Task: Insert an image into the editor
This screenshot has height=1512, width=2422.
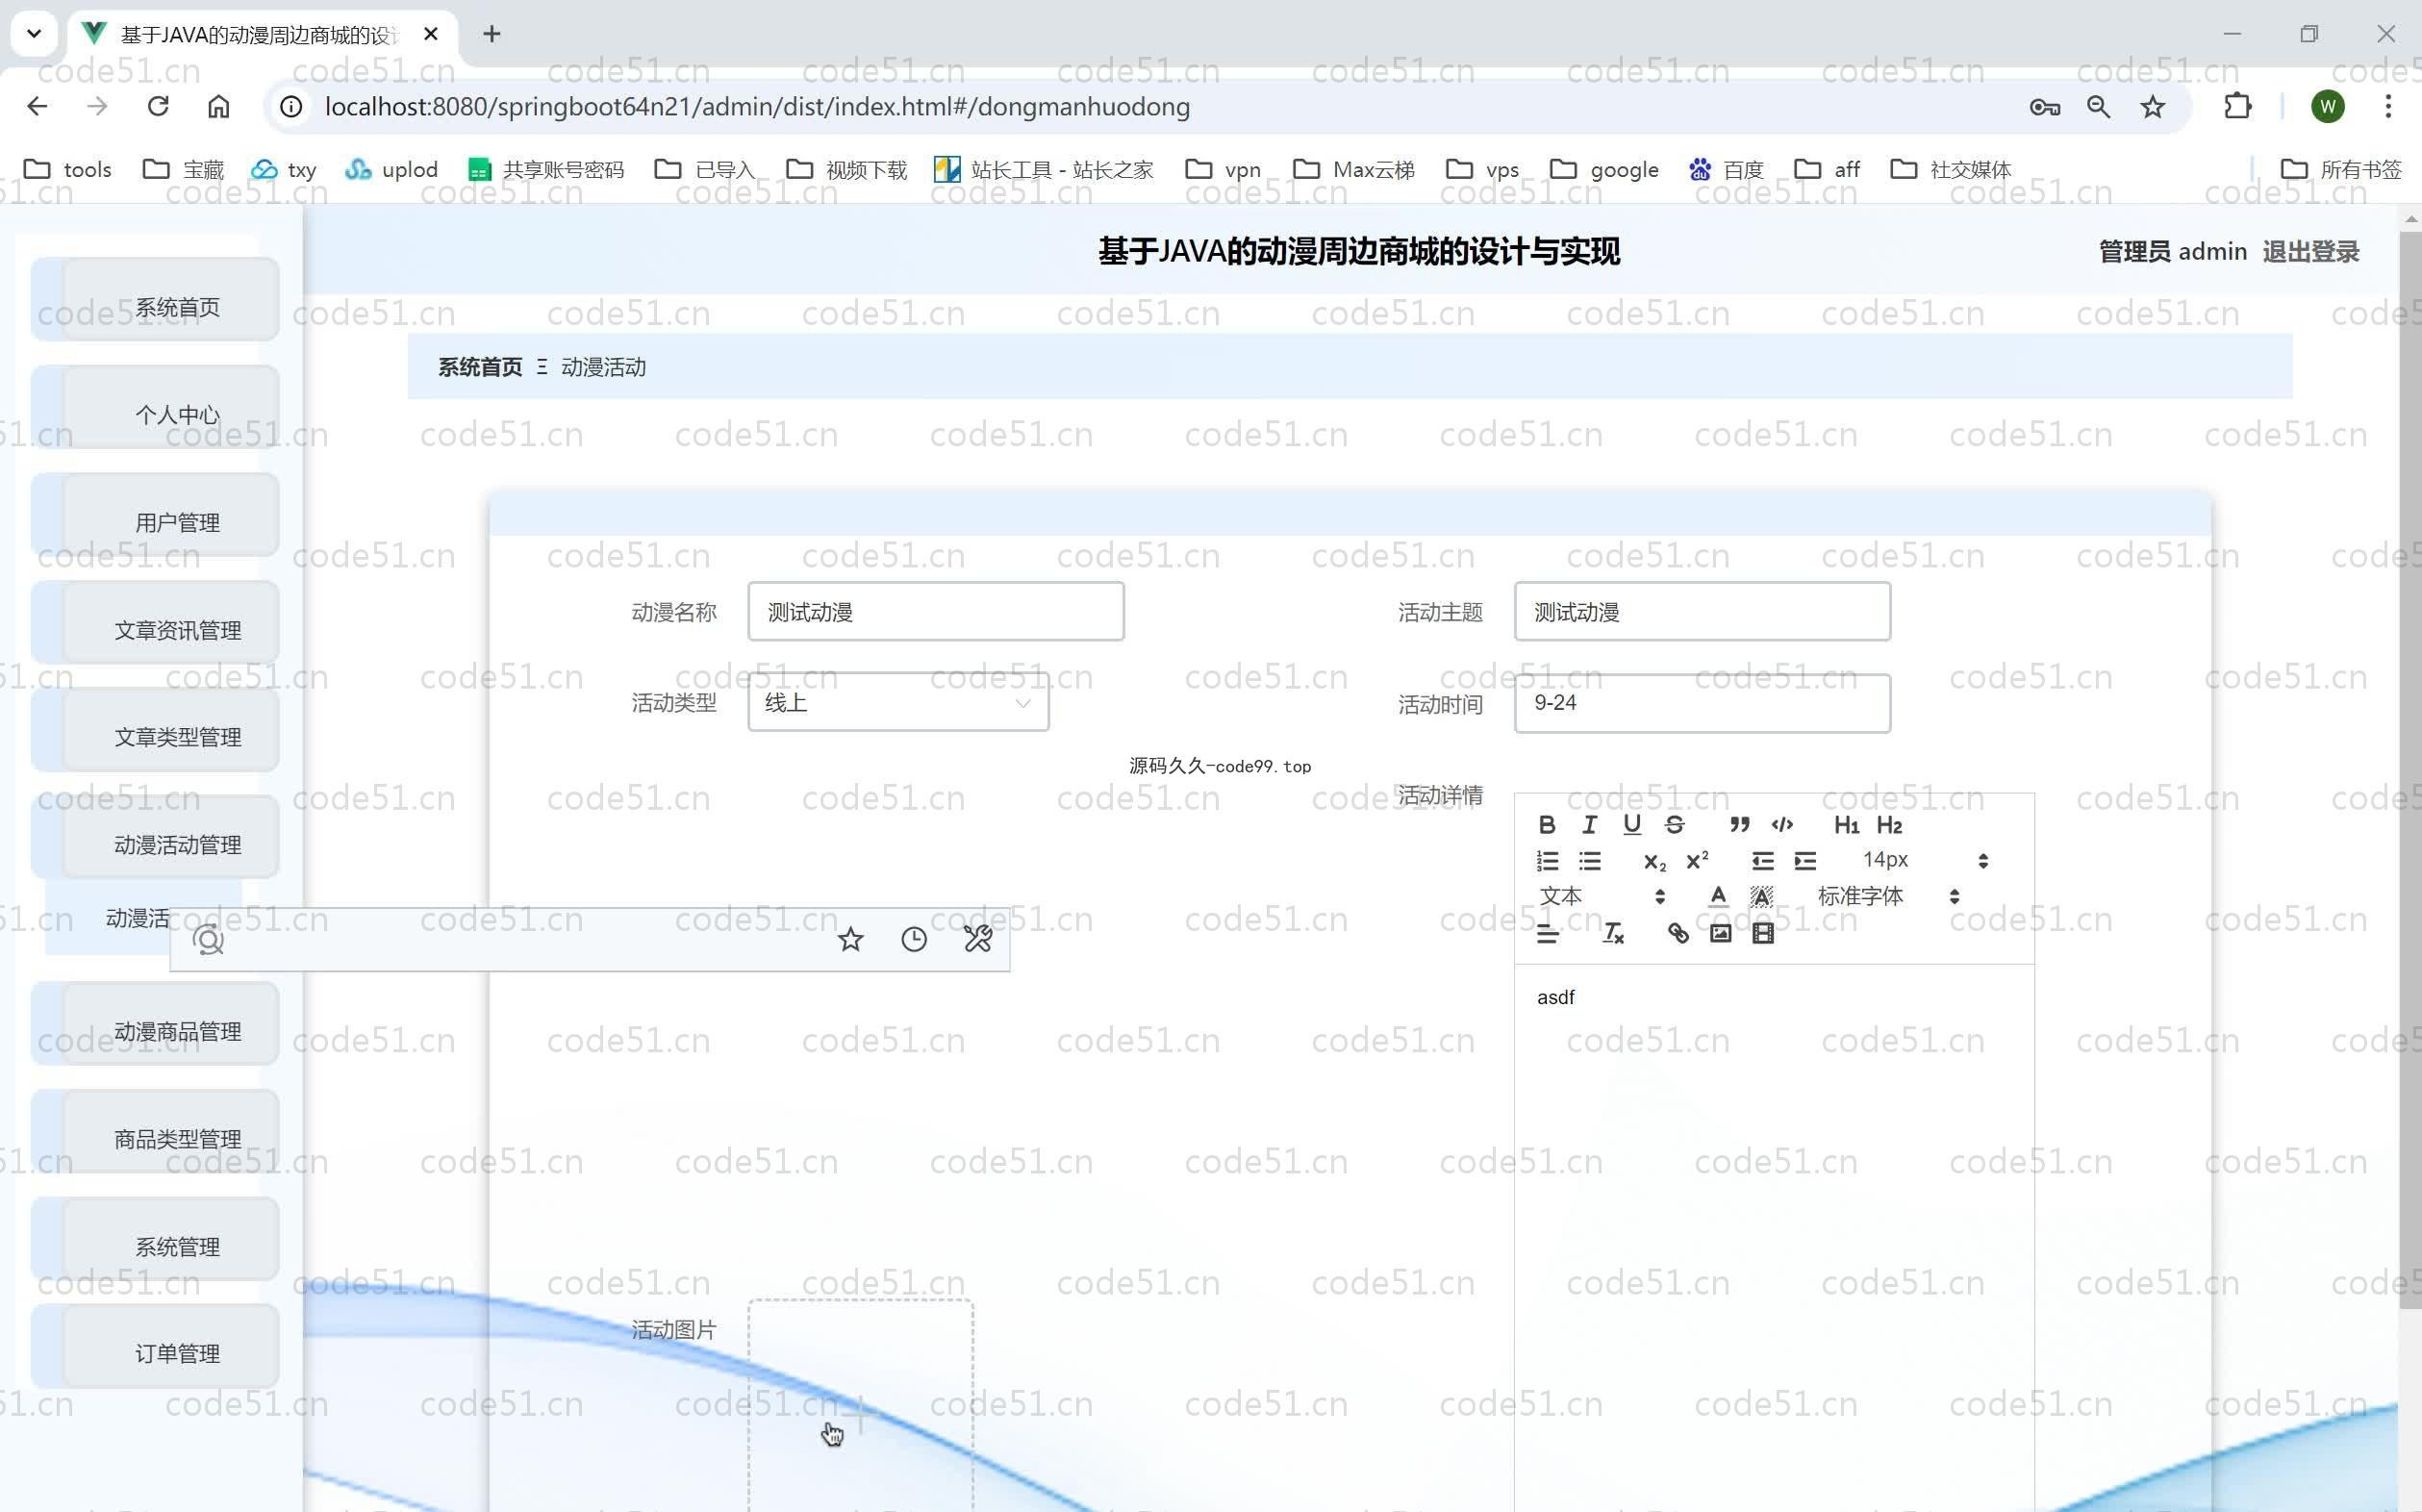Action: pos(1720,934)
